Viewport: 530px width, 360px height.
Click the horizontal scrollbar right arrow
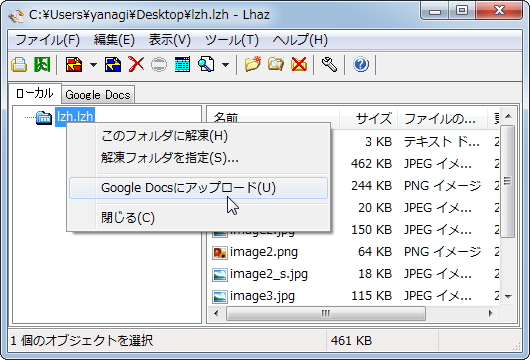[x=490, y=313]
